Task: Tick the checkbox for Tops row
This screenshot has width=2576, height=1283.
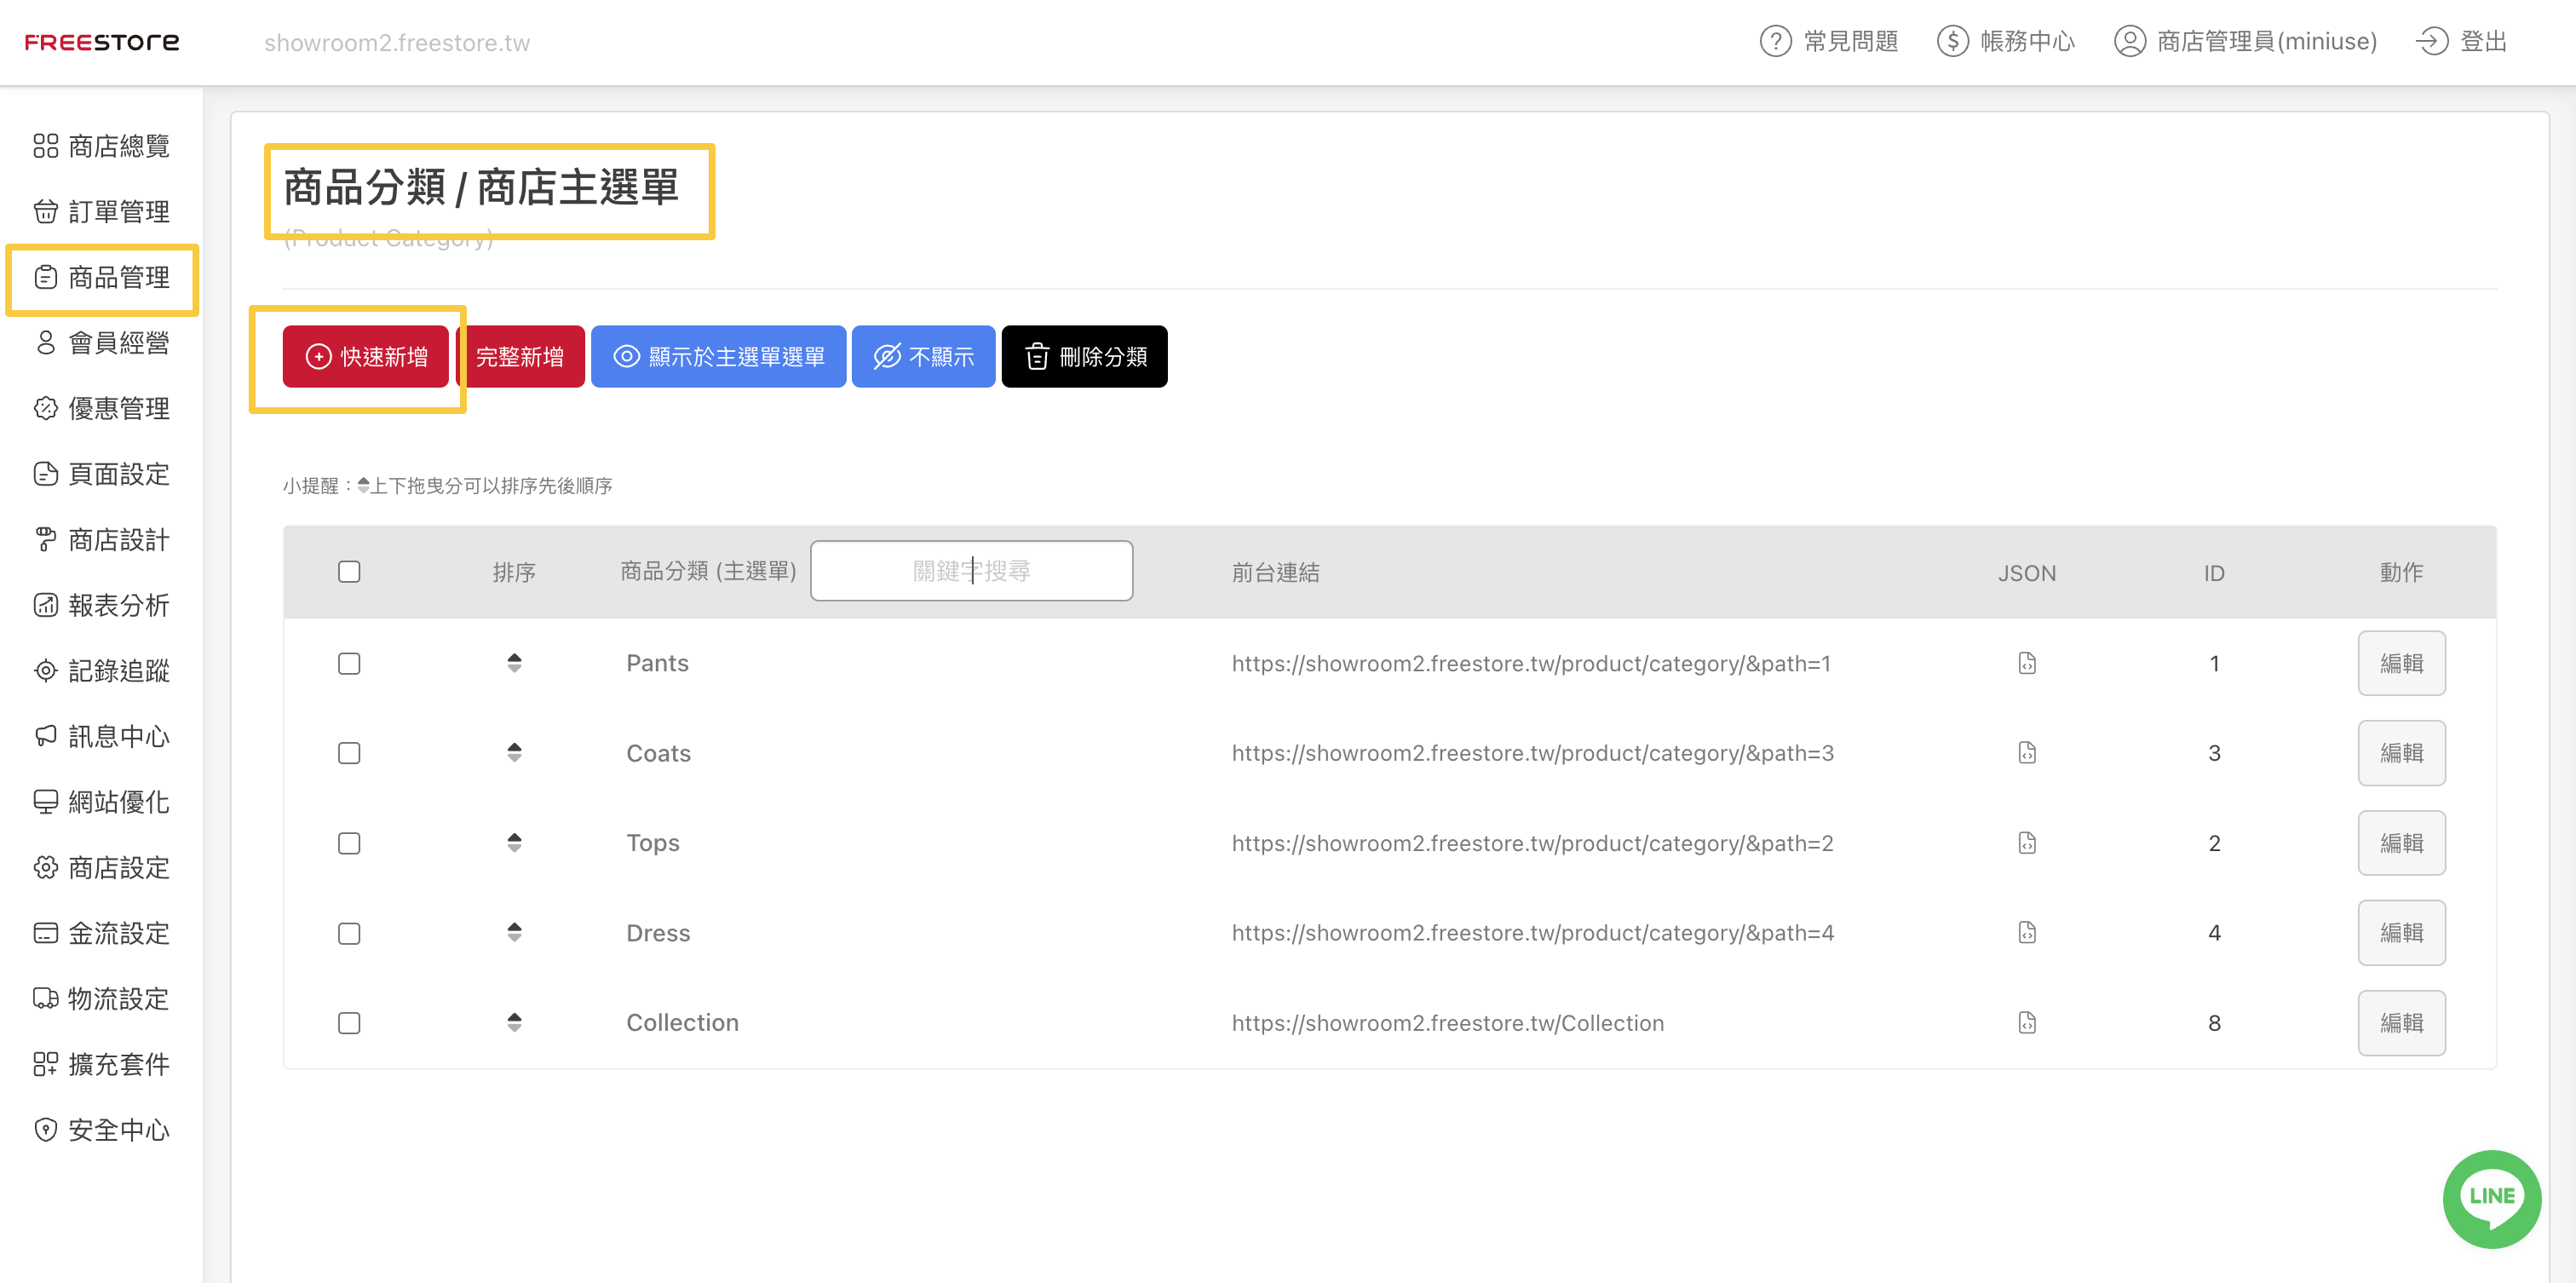Action: click(349, 843)
